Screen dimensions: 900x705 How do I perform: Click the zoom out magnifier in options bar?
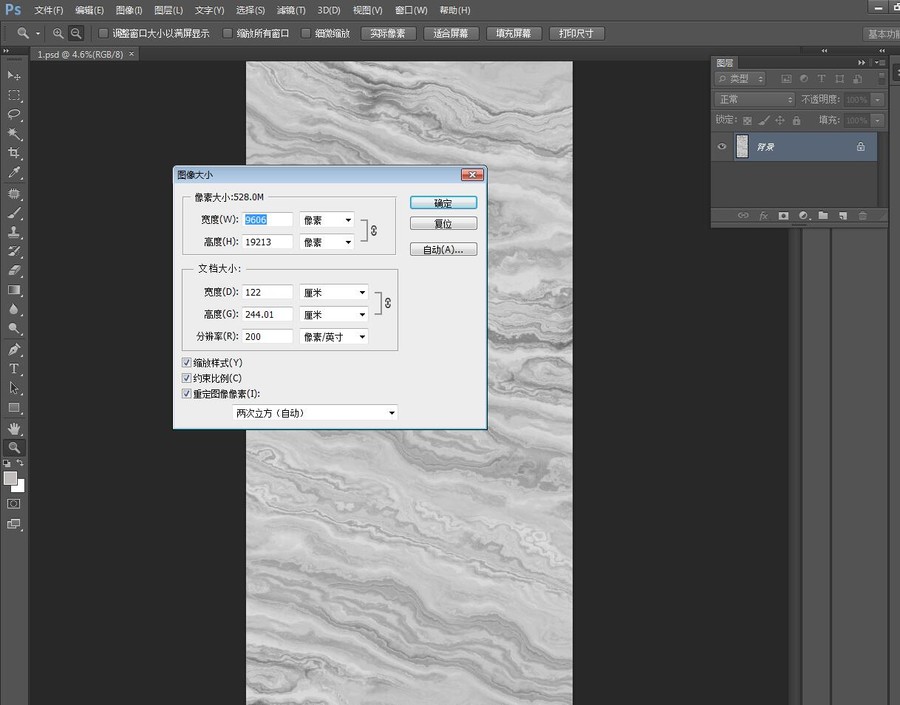(x=76, y=33)
